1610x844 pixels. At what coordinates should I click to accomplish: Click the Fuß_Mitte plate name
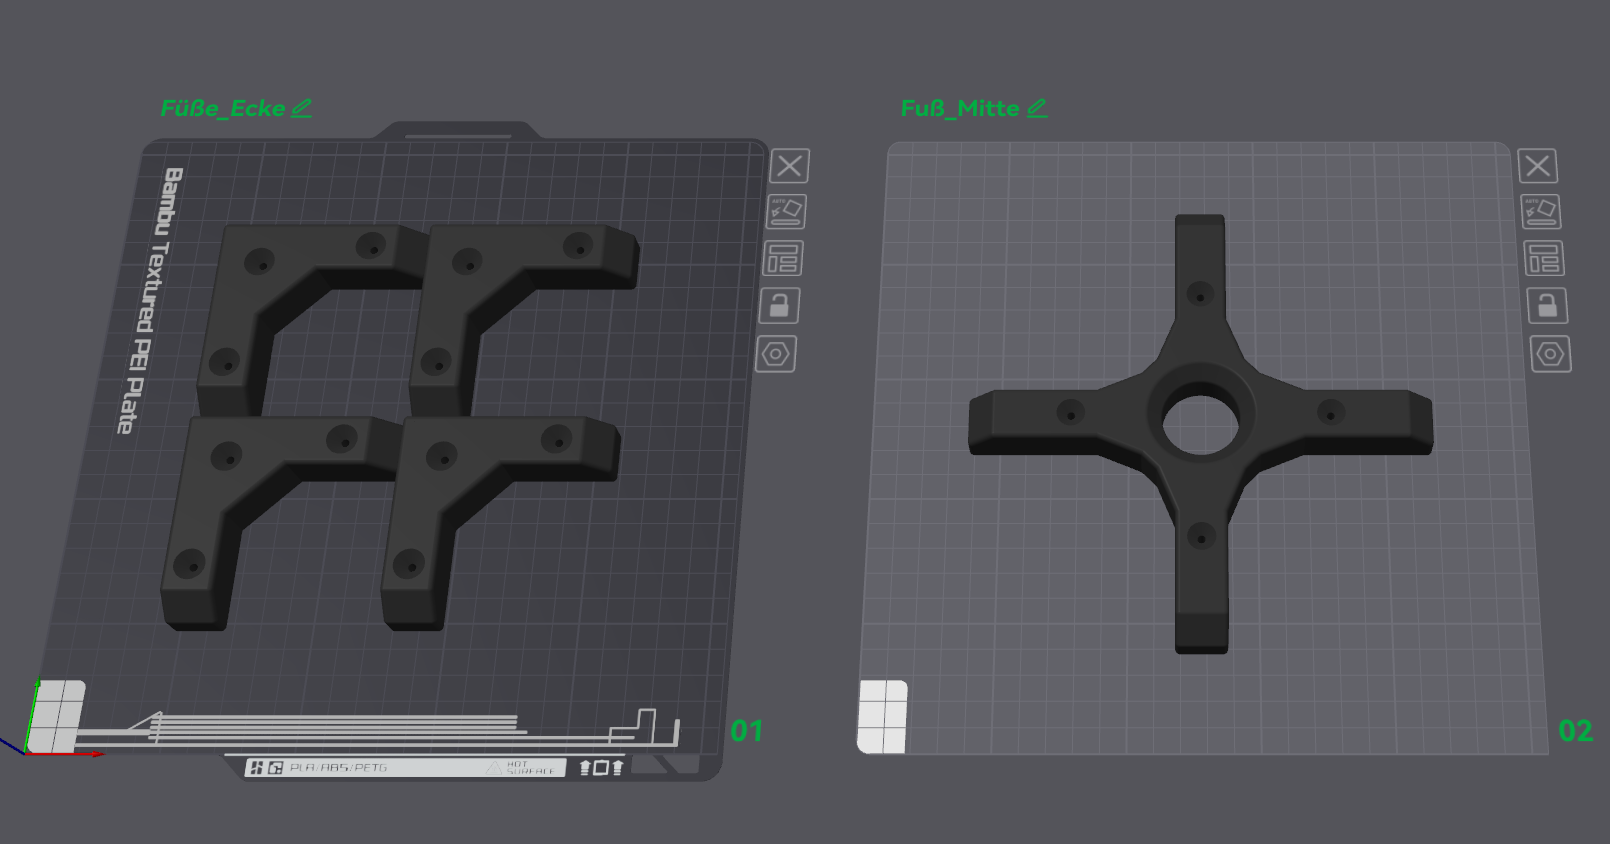point(960,108)
